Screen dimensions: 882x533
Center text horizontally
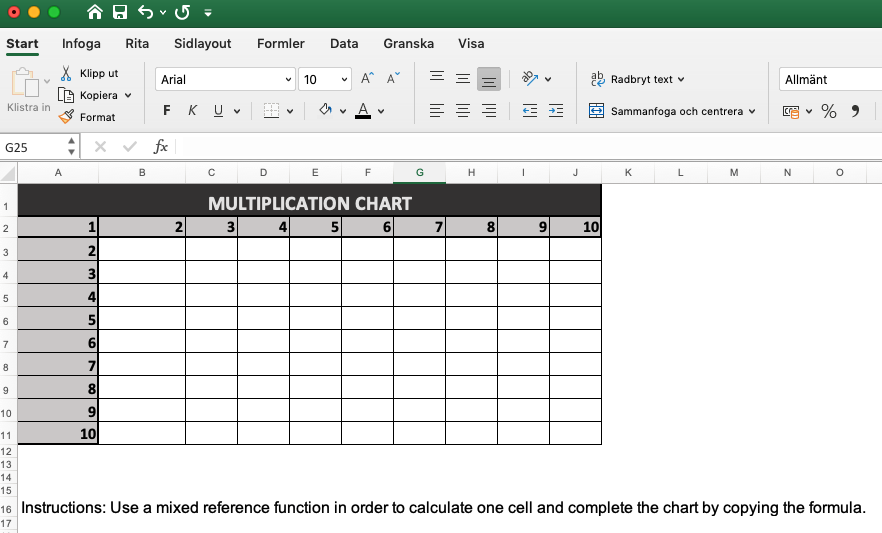point(463,111)
